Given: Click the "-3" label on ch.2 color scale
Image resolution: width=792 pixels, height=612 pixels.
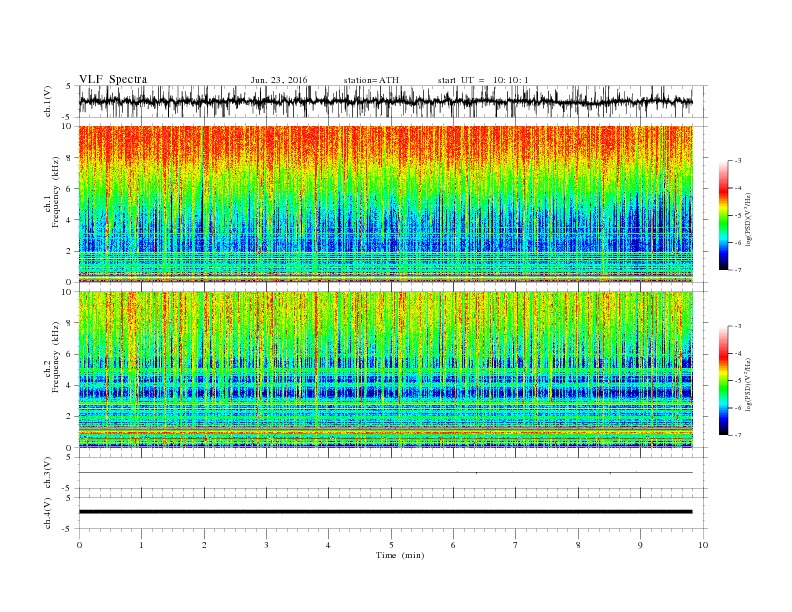Looking at the screenshot, I should 738,326.
